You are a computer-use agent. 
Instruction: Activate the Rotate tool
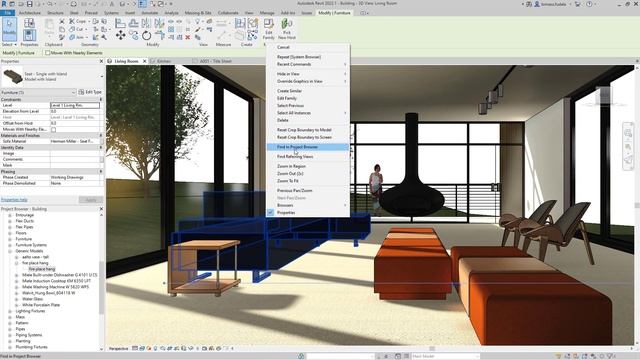pyautogui.click(x=146, y=36)
